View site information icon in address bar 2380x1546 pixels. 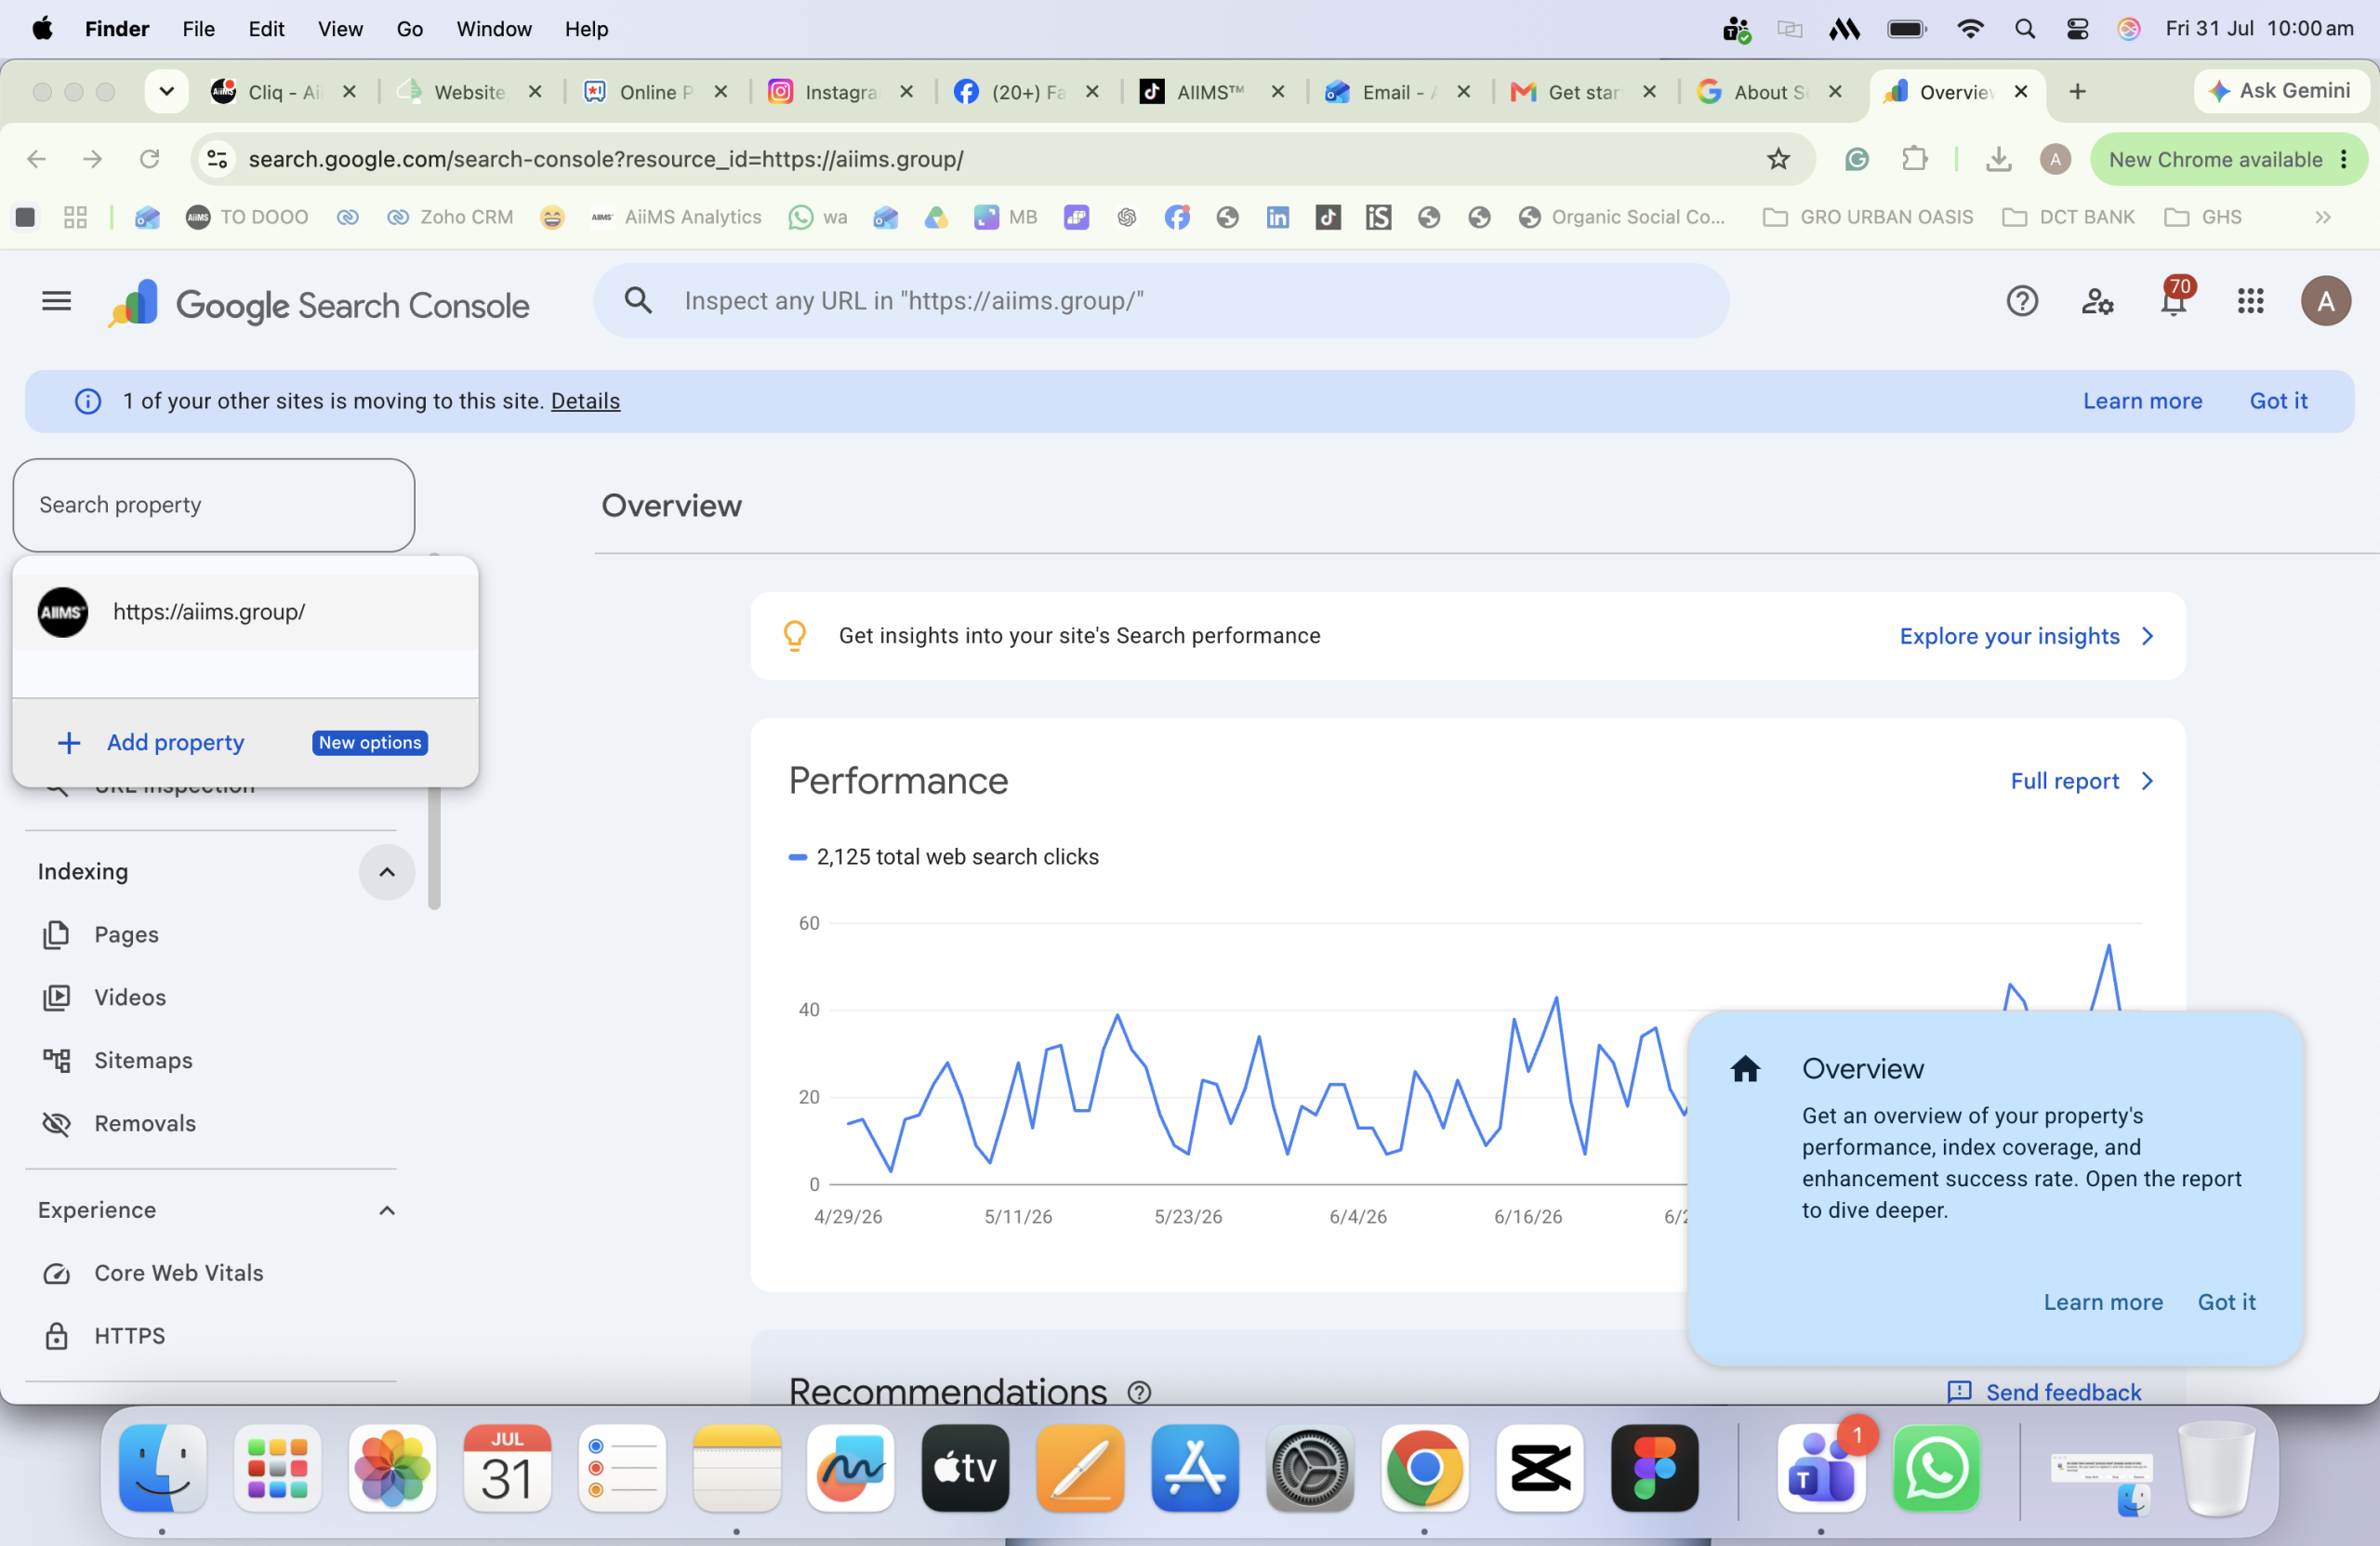point(217,159)
